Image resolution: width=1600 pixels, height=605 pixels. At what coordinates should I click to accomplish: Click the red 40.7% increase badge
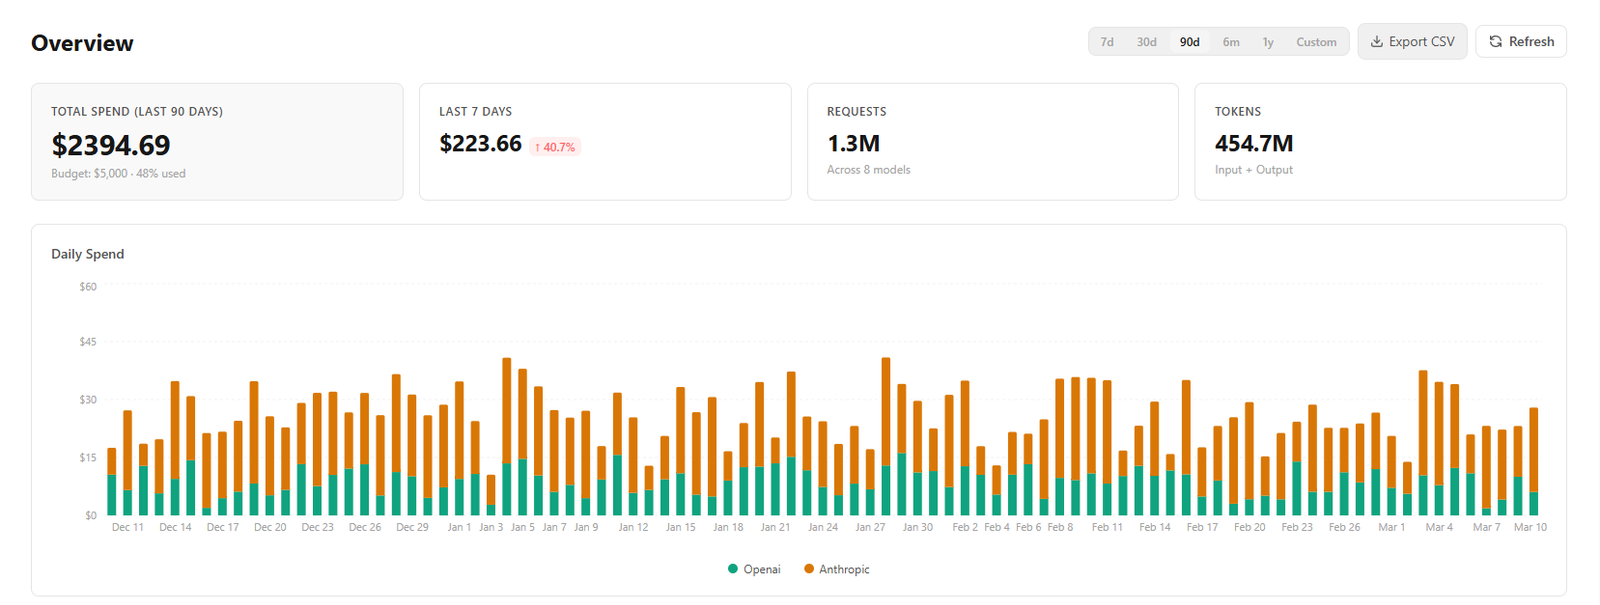pos(555,147)
